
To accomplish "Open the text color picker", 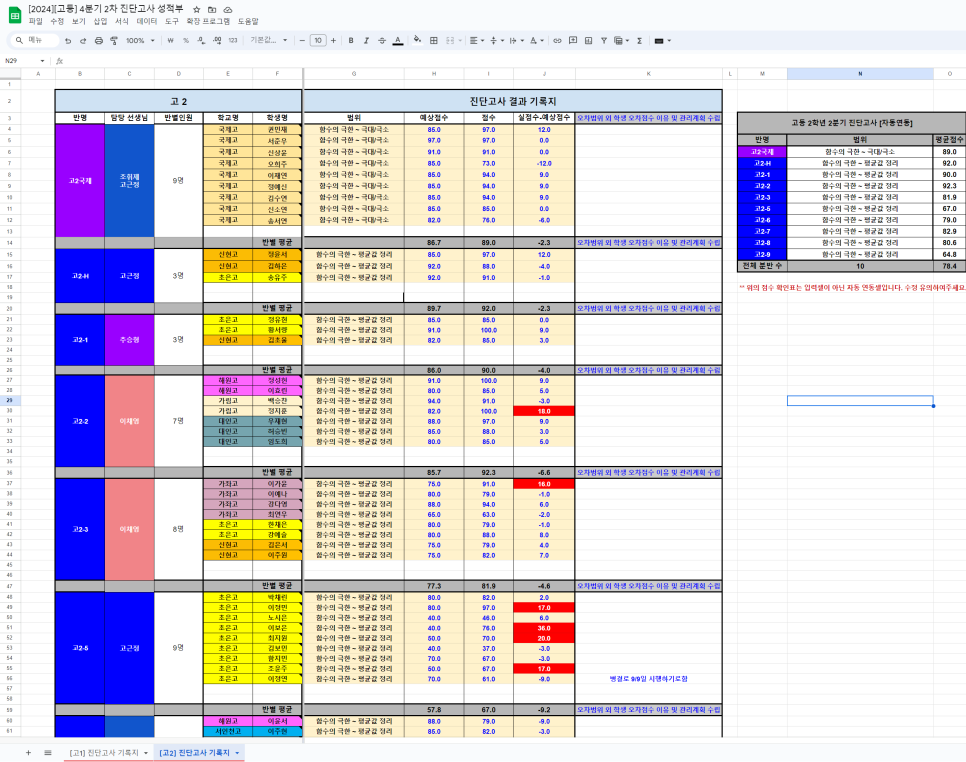I will click(398, 41).
